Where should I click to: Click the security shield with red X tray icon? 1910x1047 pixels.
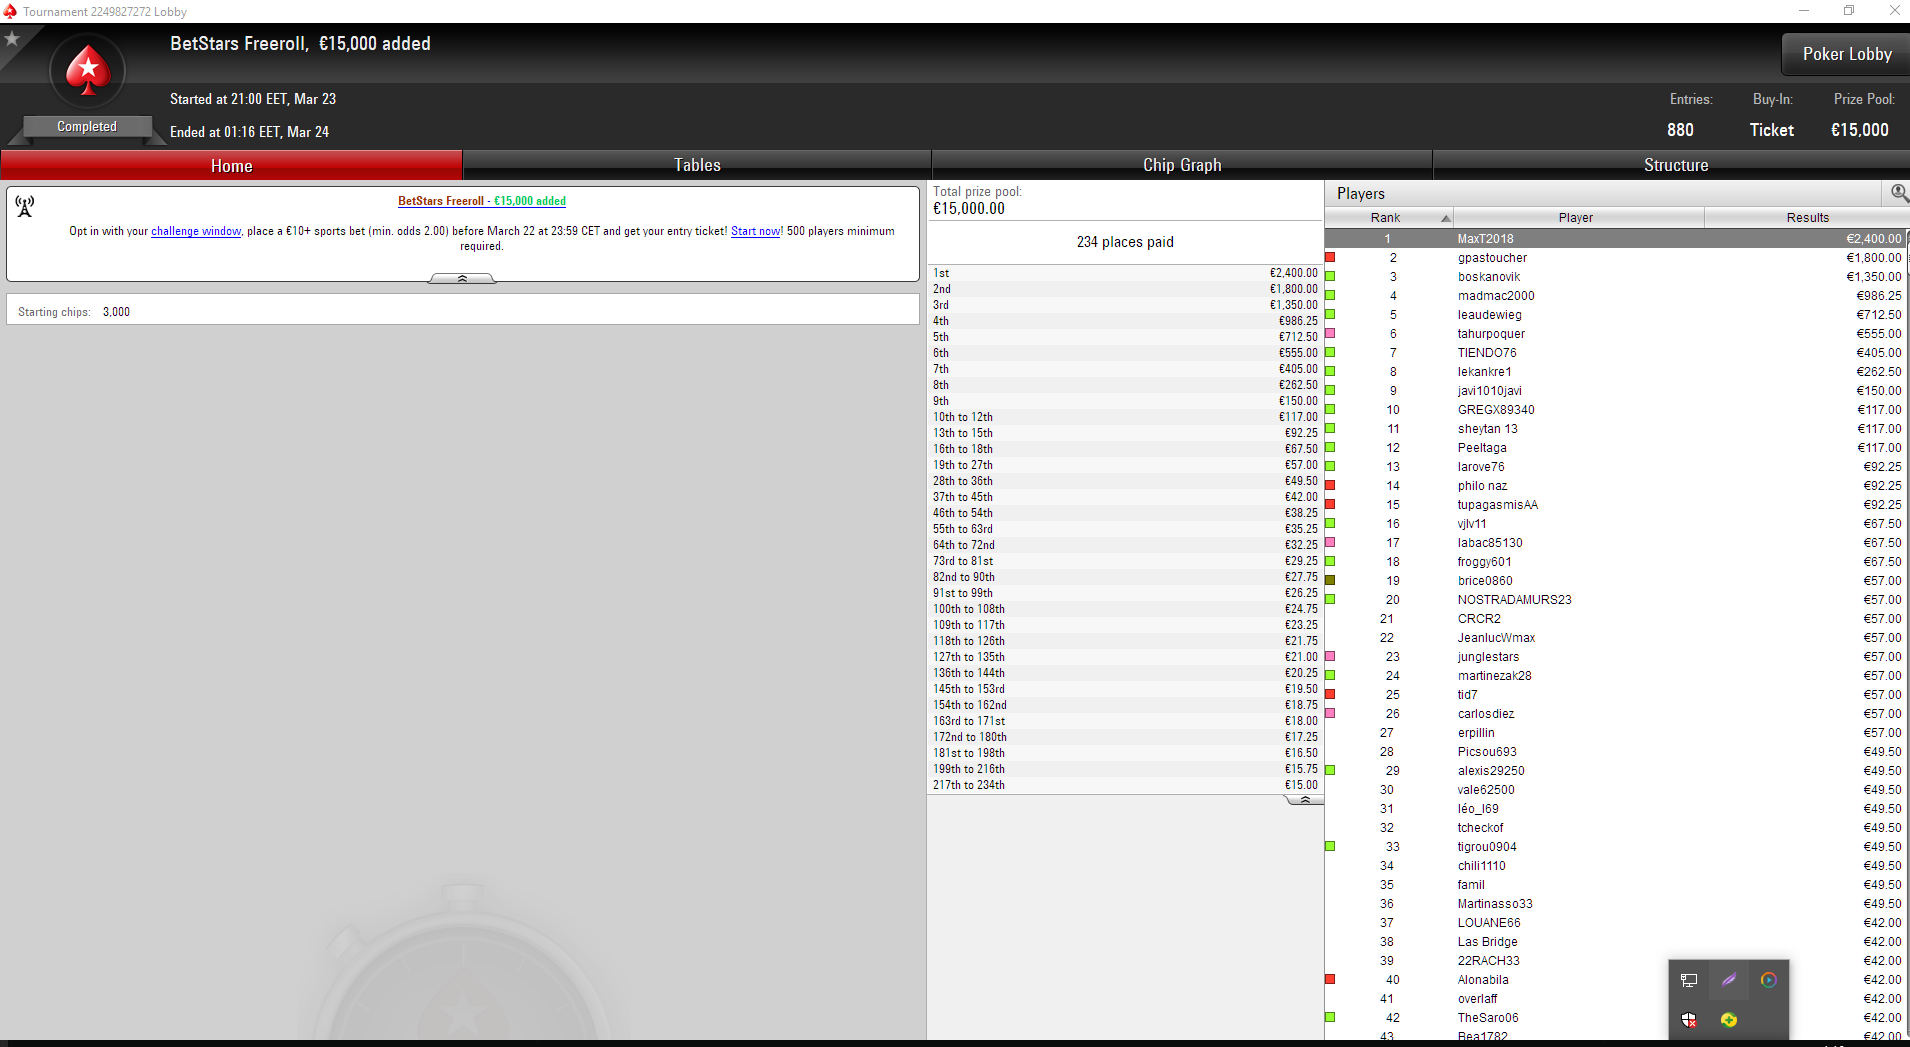pyautogui.click(x=1689, y=1020)
